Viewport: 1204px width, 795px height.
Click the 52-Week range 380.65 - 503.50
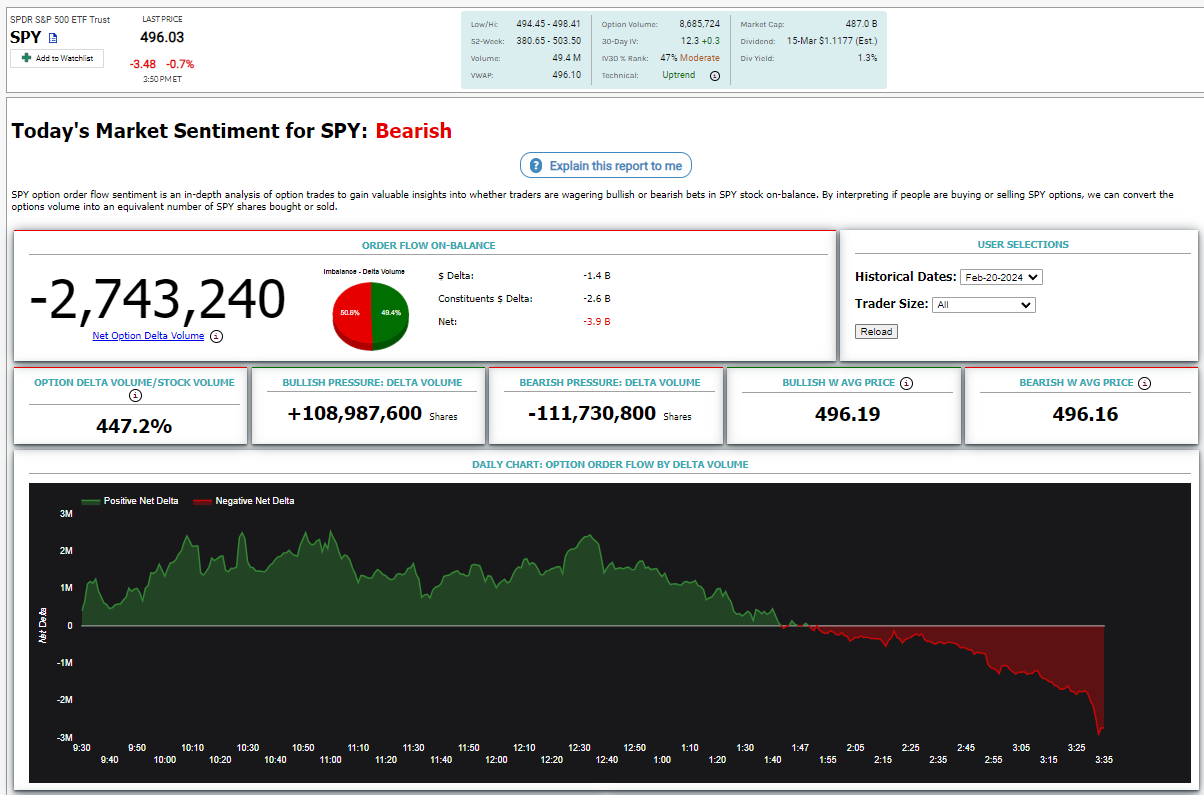point(548,41)
